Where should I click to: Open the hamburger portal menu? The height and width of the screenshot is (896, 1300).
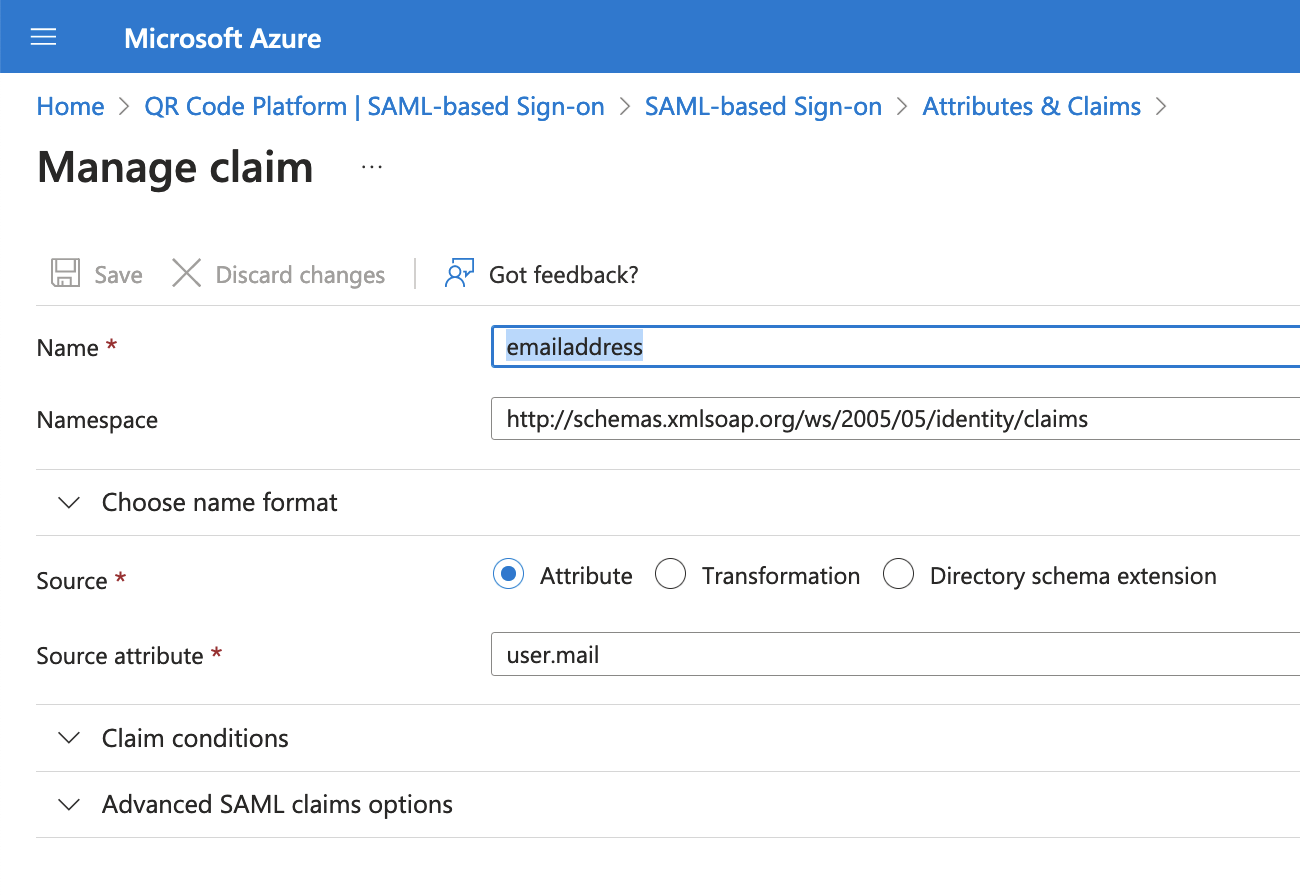44,38
